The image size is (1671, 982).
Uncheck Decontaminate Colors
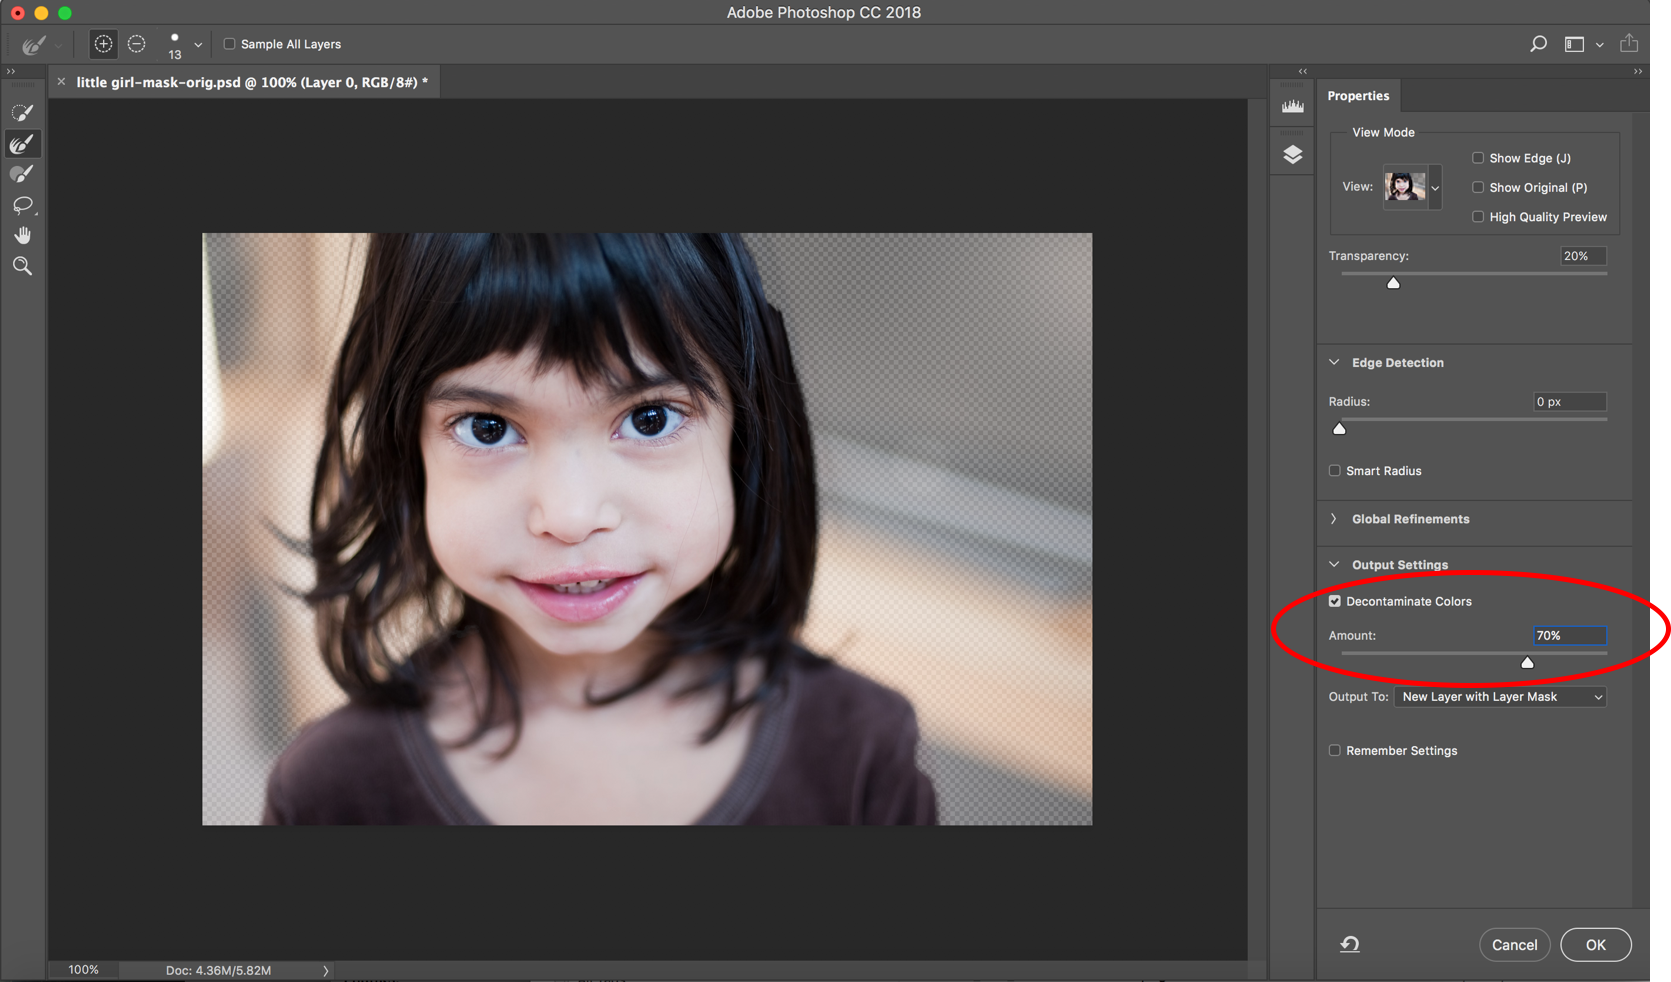[x=1335, y=601]
